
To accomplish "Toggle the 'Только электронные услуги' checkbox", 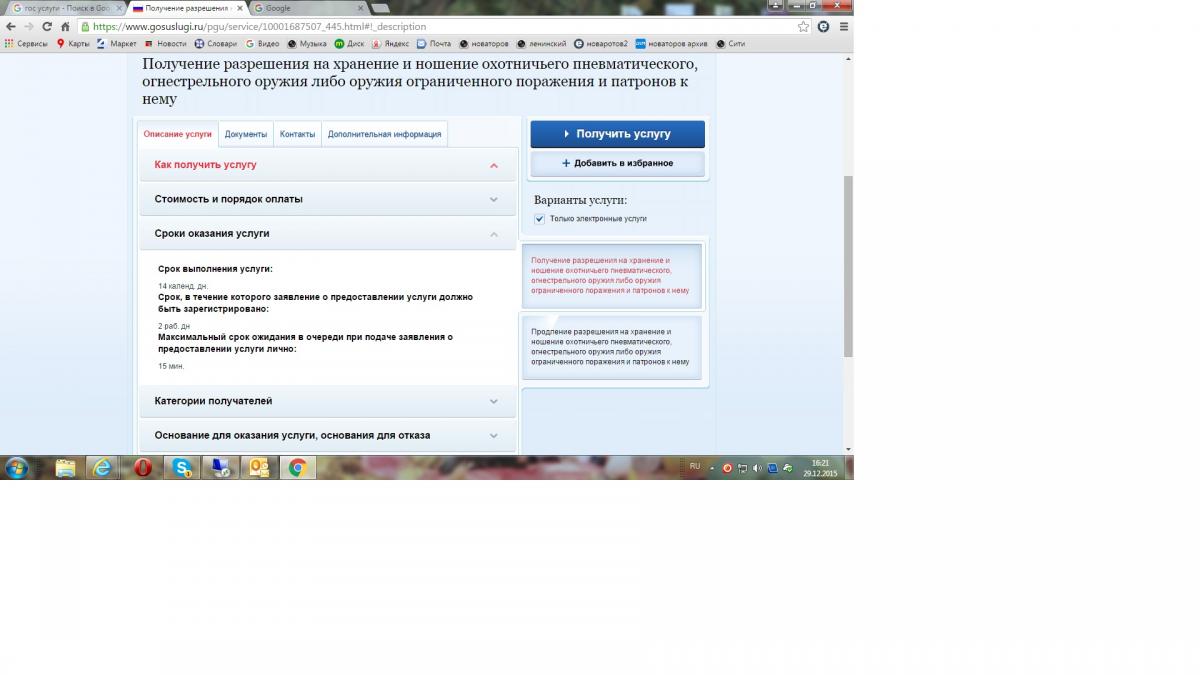I will 540,219.
